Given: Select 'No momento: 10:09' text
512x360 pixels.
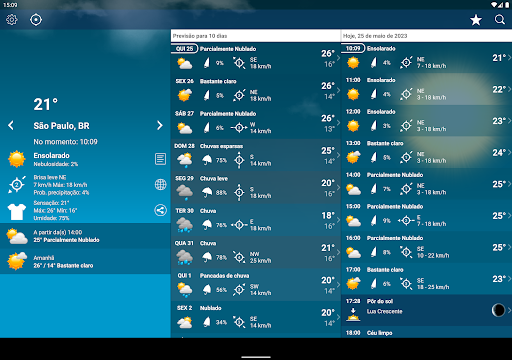Looking at the screenshot, I should (x=65, y=142).
